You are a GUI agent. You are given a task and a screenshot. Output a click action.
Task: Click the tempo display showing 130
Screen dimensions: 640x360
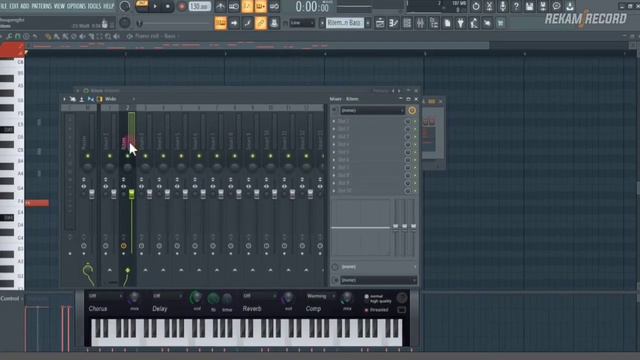pos(200,6)
